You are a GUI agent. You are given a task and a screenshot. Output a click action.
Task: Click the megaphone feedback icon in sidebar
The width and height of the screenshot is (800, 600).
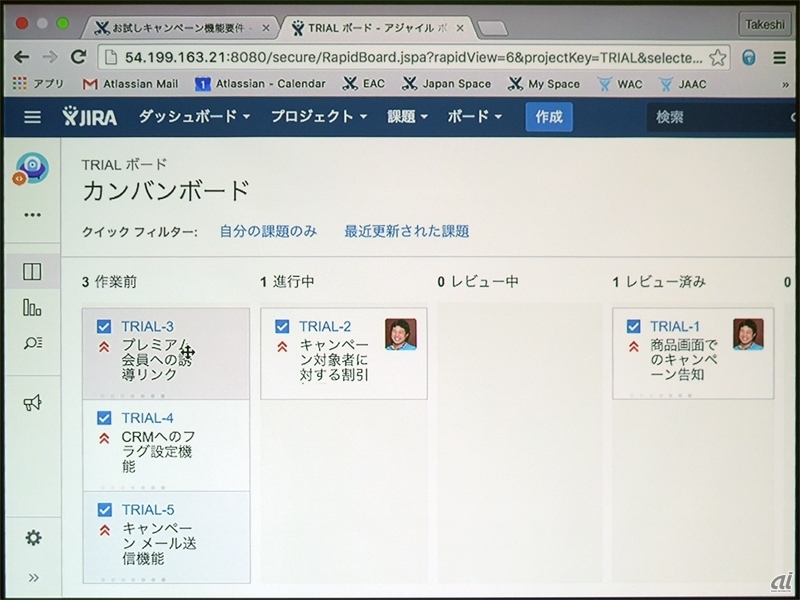33,403
